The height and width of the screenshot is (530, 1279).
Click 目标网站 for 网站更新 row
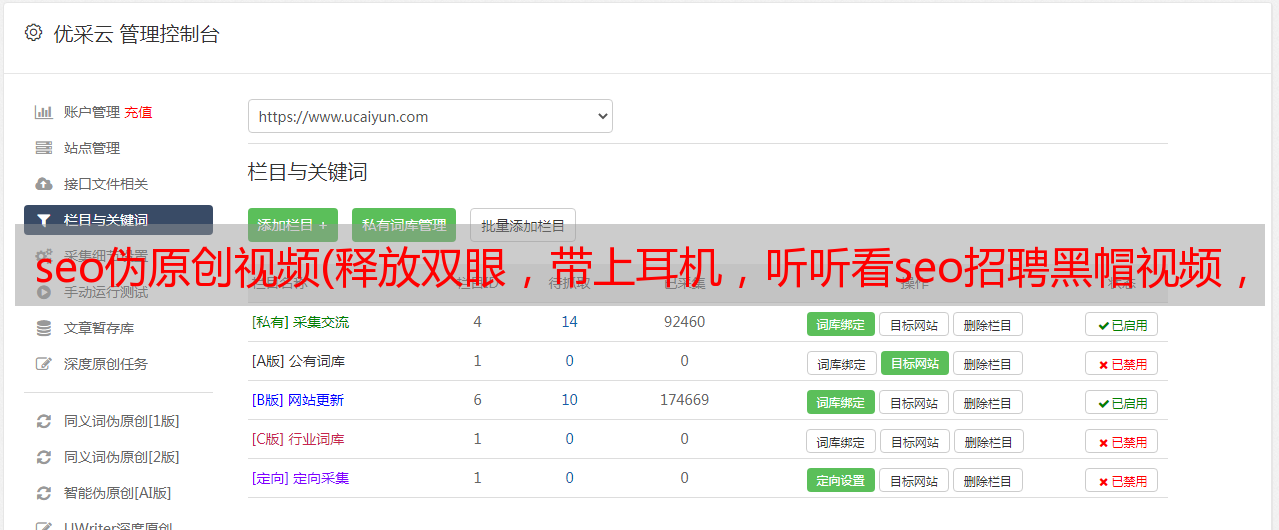[x=914, y=402]
